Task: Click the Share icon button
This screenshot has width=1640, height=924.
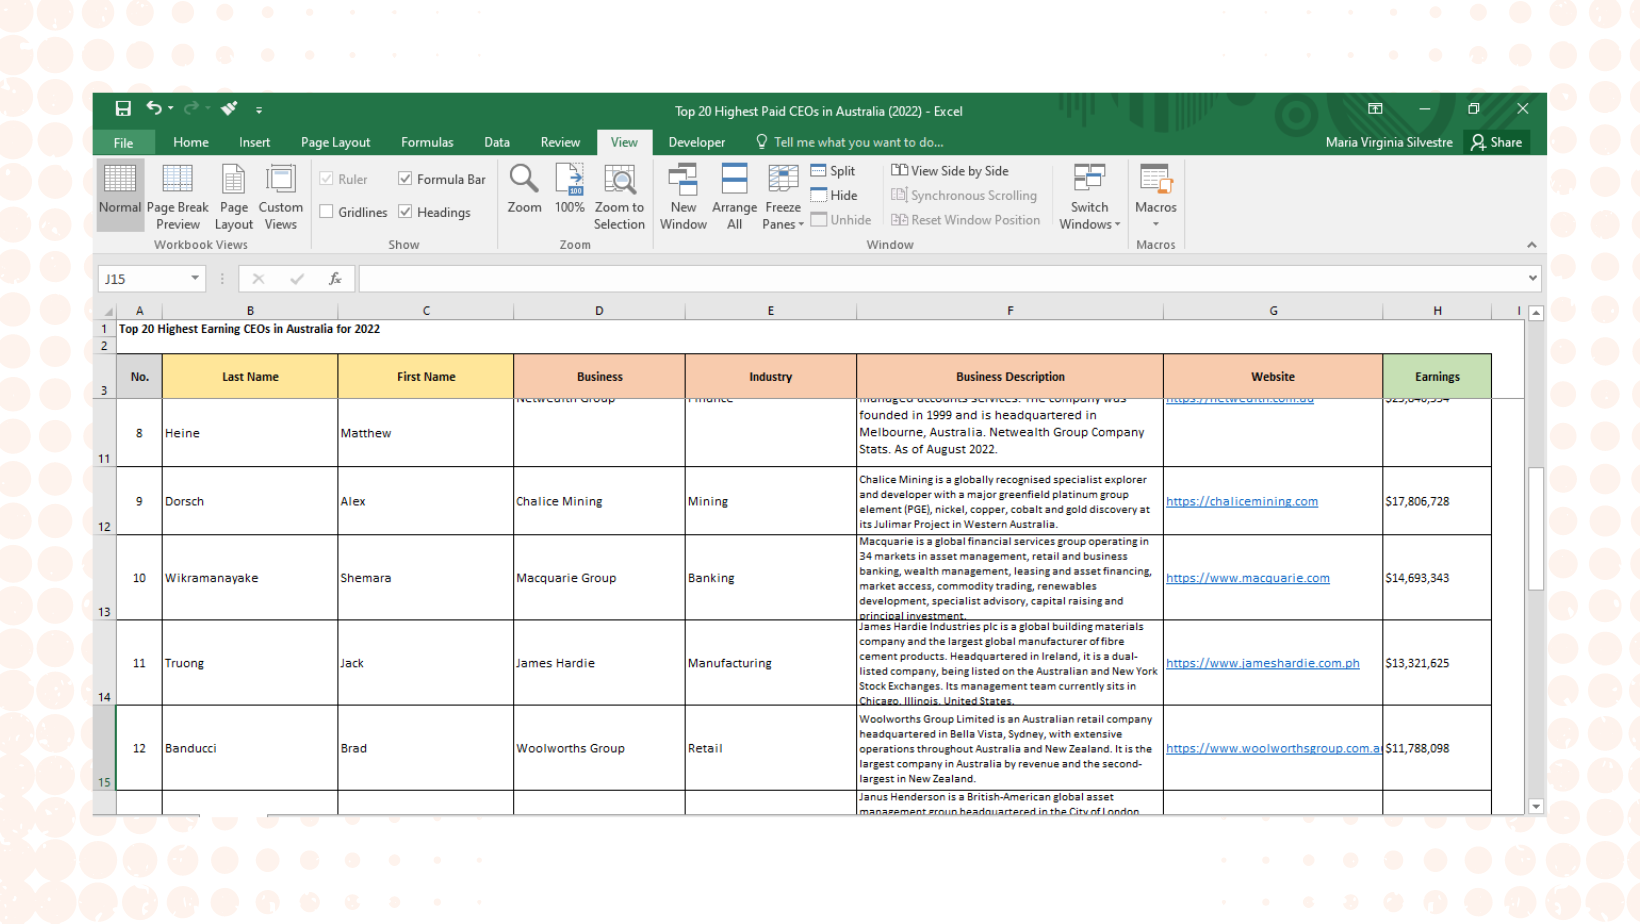Action: pyautogui.click(x=1496, y=142)
